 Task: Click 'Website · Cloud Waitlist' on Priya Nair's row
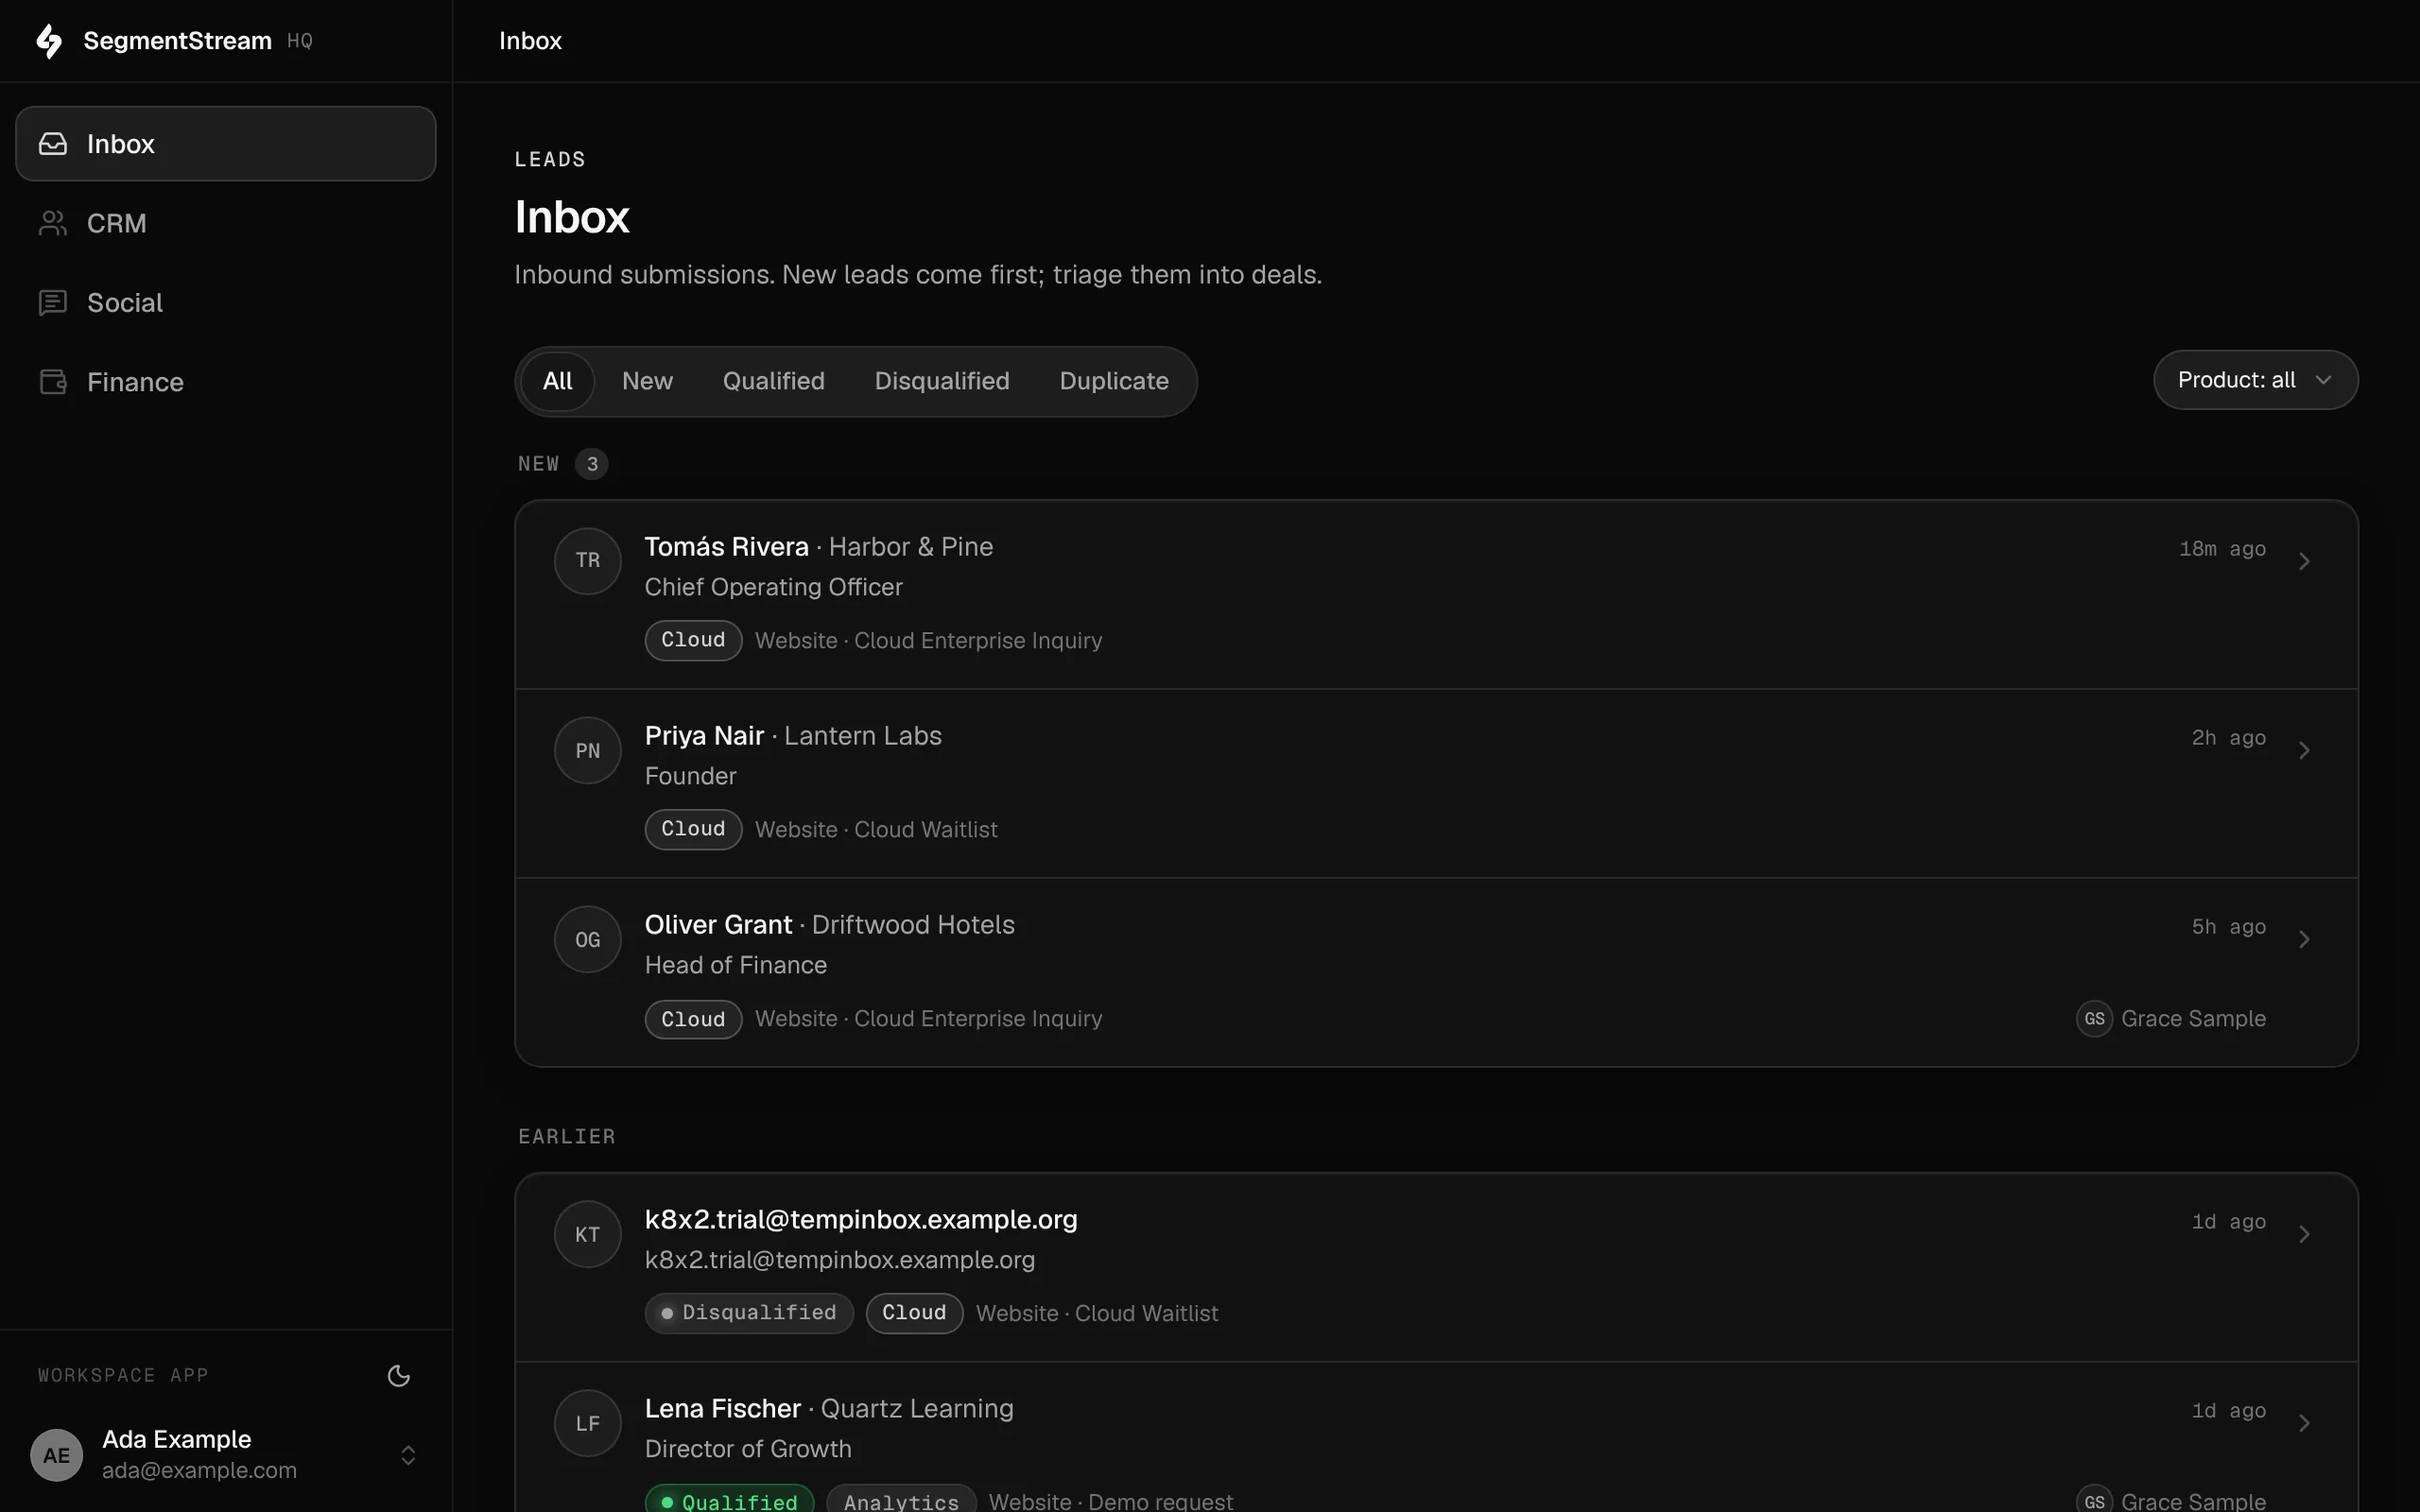point(876,830)
